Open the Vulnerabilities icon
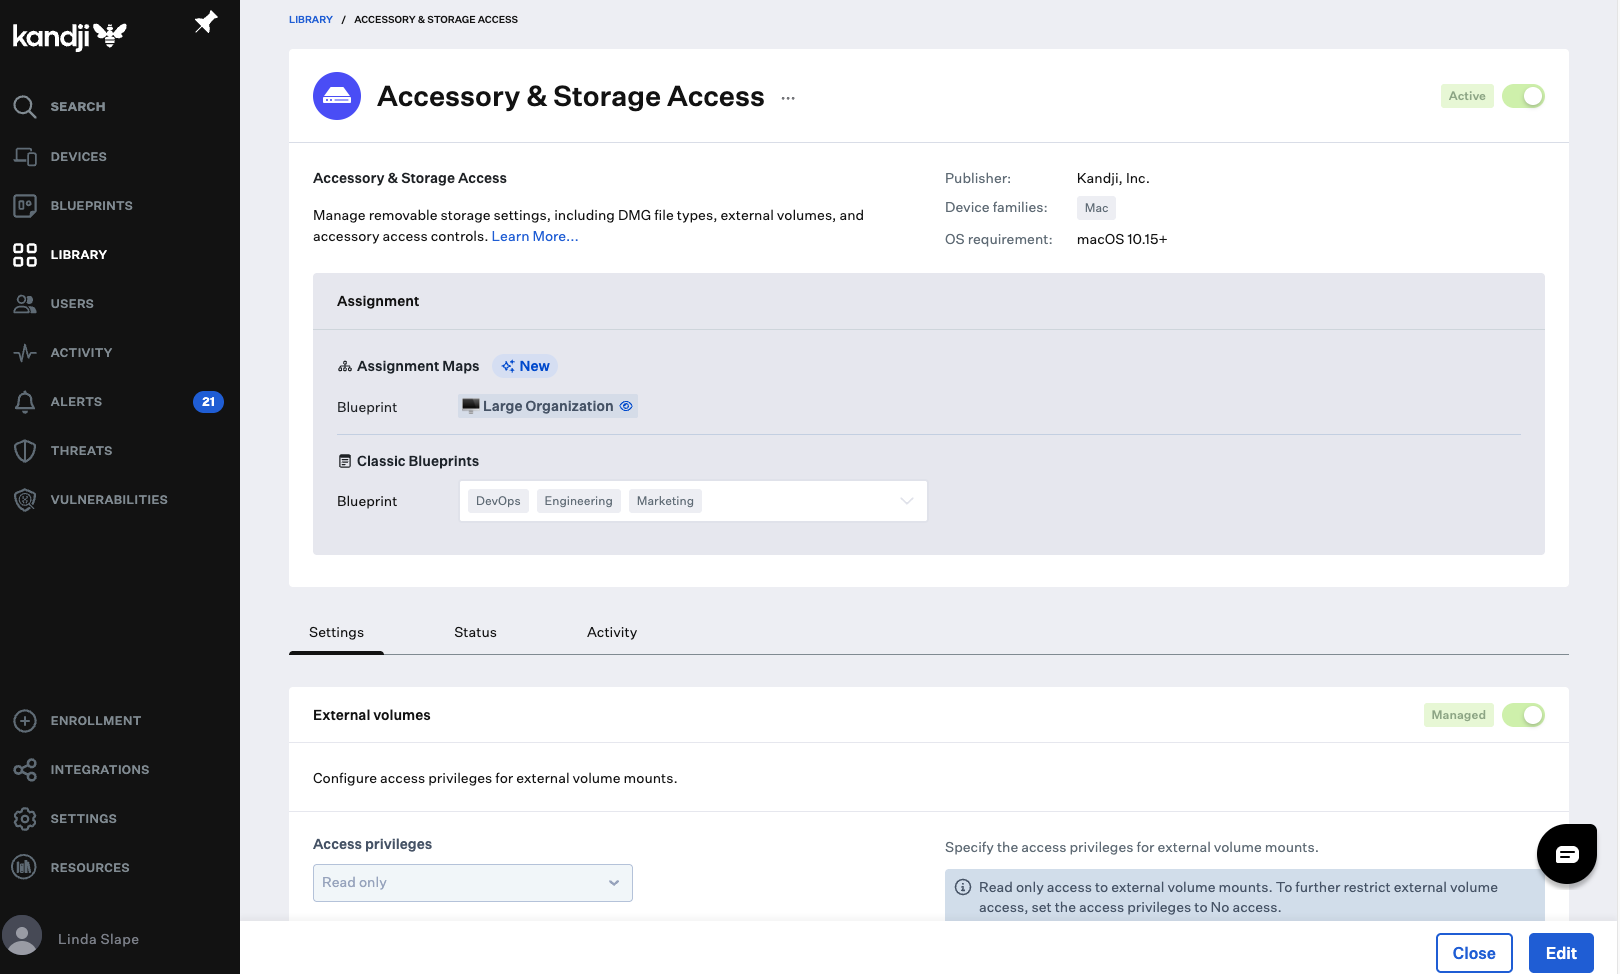The width and height of the screenshot is (1620, 974). (x=25, y=500)
